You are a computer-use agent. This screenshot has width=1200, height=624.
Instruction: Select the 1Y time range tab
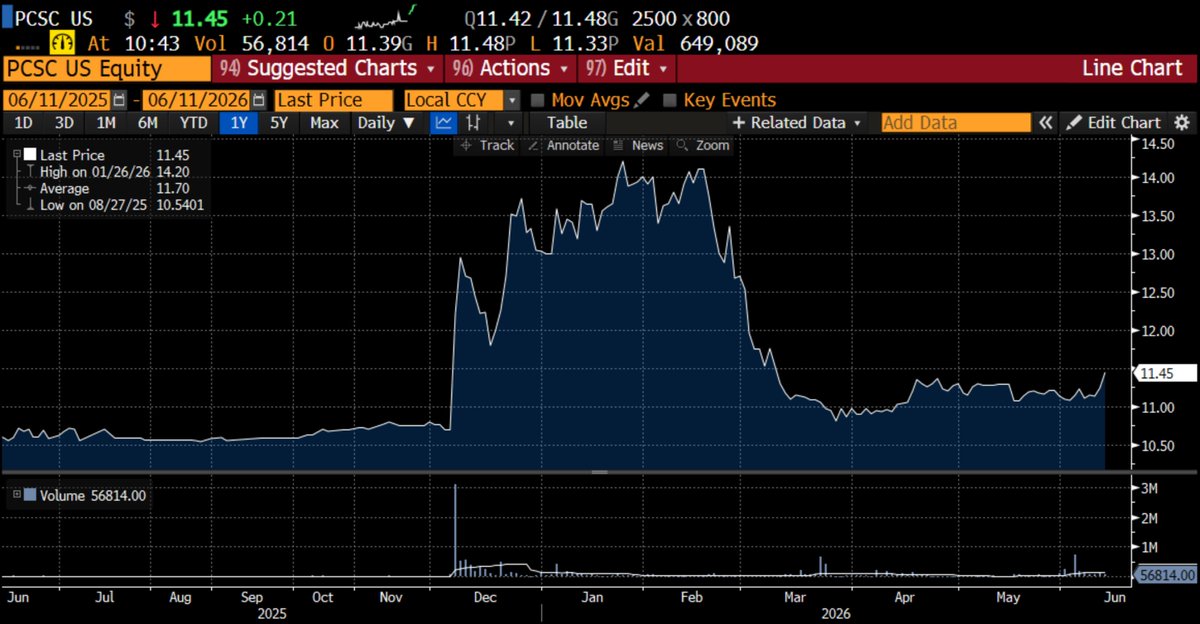pyautogui.click(x=239, y=123)
